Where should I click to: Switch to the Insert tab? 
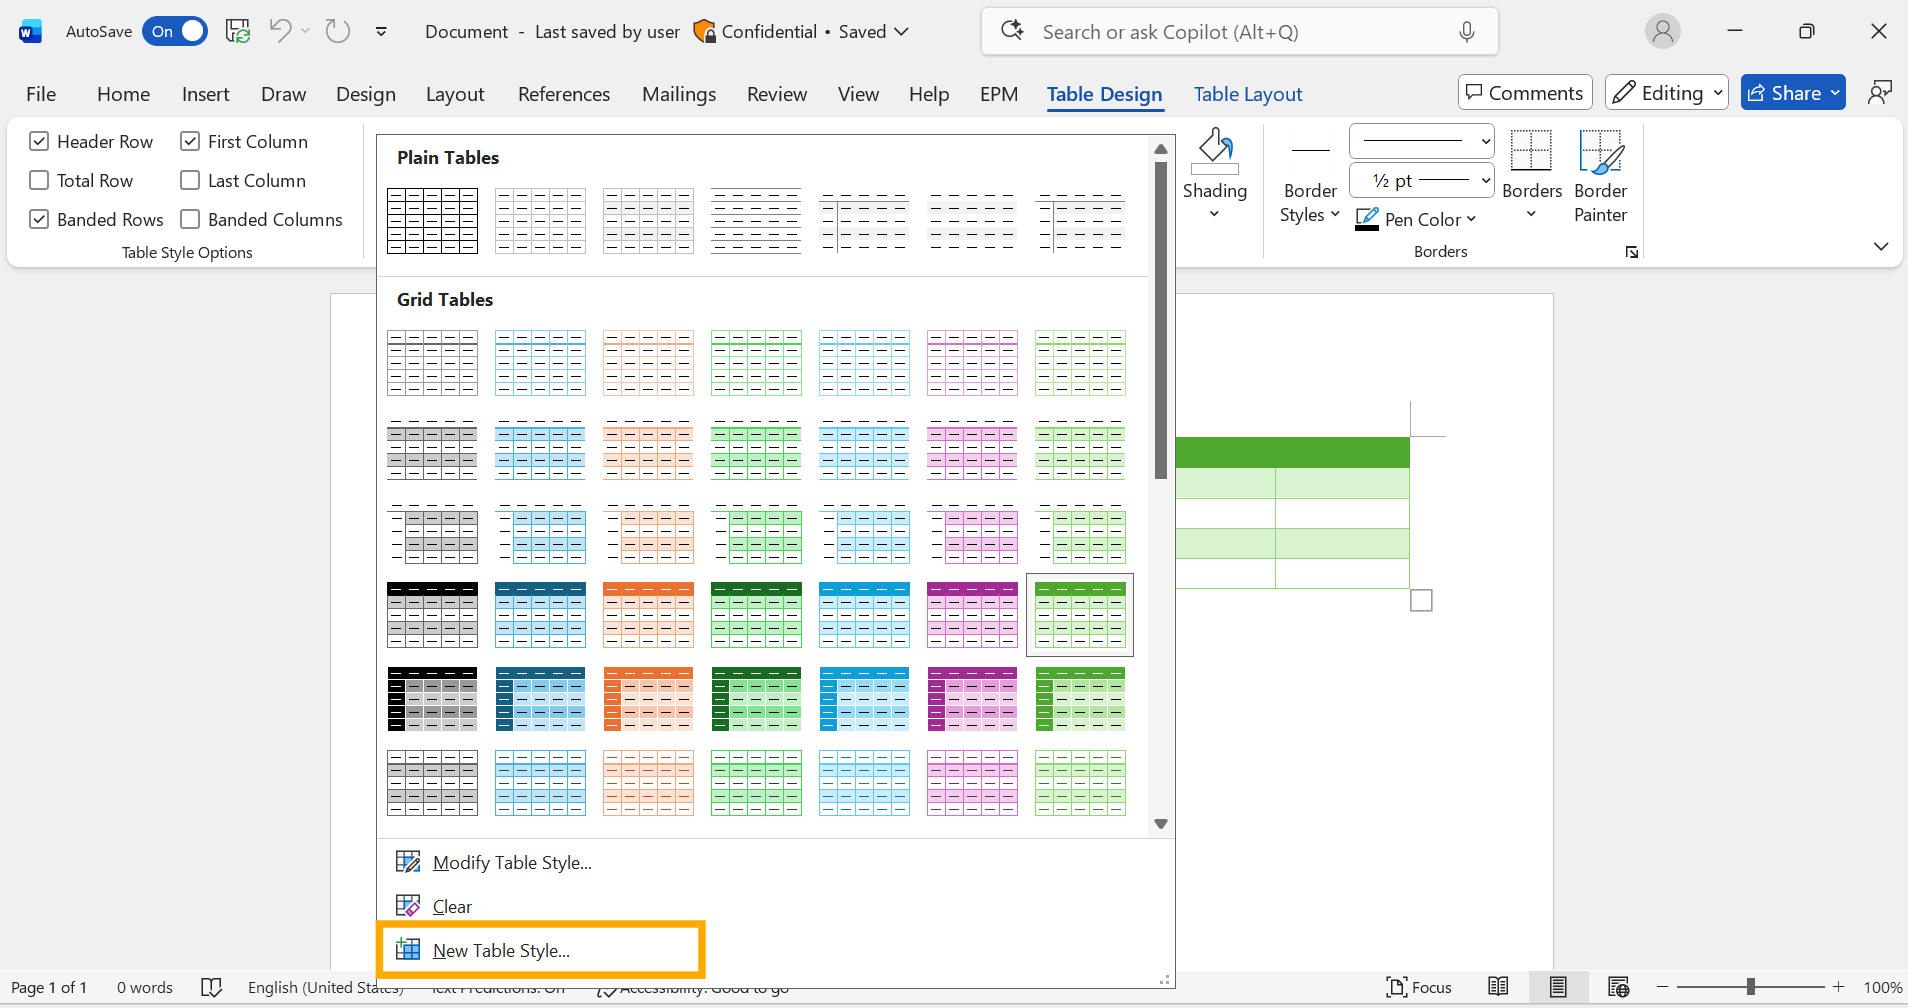coord(205,94)
